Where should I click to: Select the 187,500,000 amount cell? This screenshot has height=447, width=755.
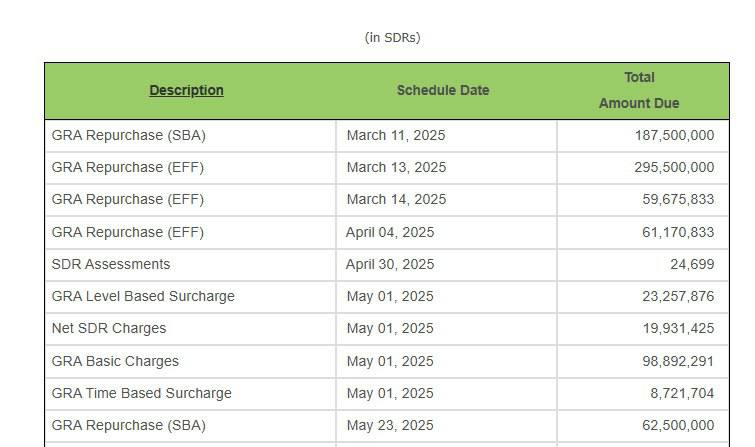pyautogui.click(x=674, y=135)
